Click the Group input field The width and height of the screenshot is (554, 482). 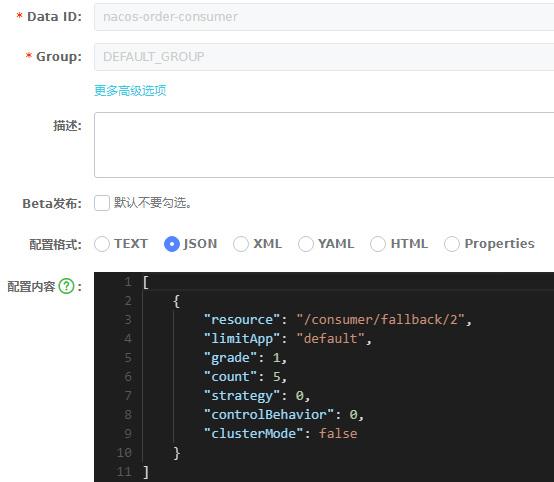click(x=324, y=57)
